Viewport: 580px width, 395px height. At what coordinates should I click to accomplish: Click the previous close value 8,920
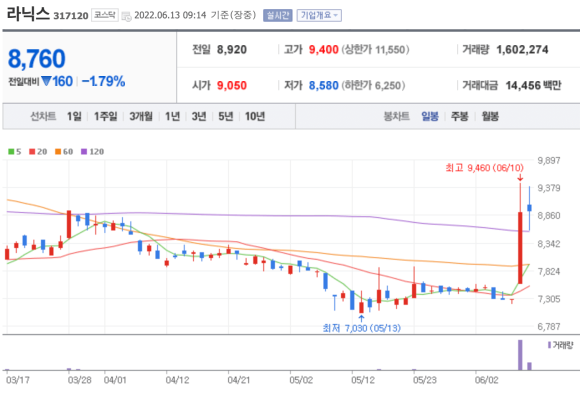(x=232, y=50)
